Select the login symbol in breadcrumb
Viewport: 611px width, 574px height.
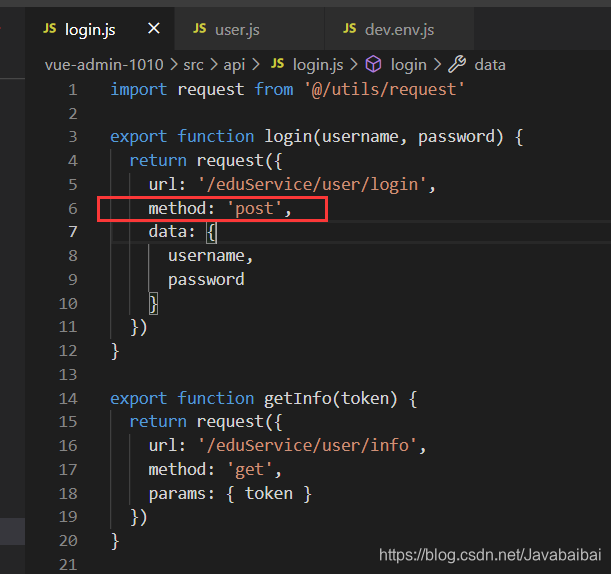coord(408,65)
